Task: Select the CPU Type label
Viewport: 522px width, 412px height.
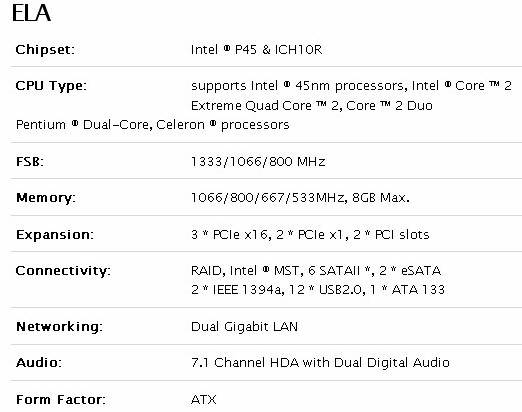Action: [51, 86]
